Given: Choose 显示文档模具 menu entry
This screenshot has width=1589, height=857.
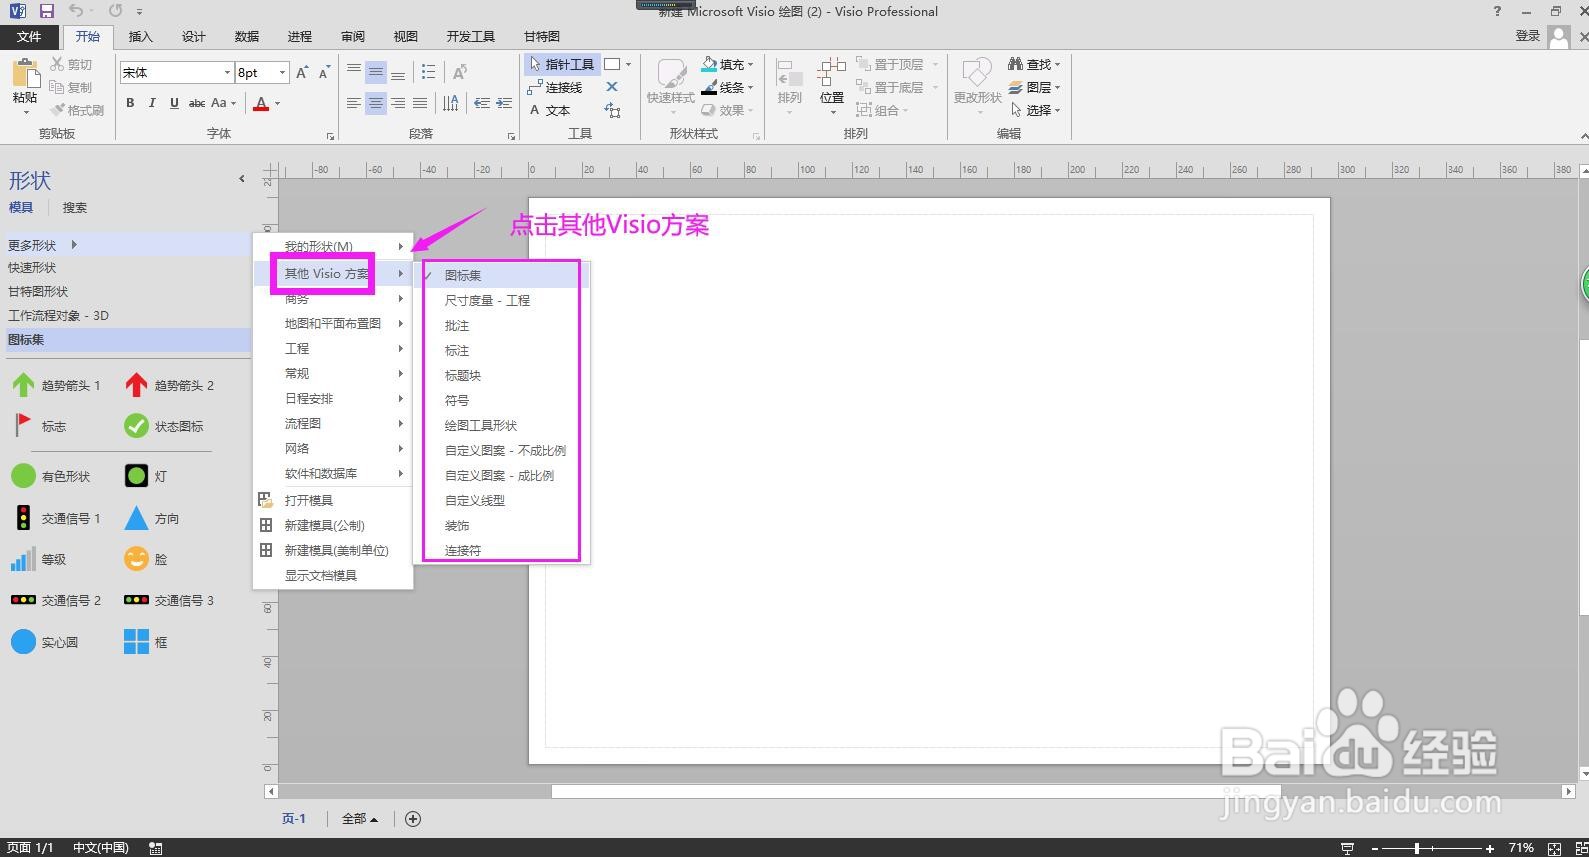Looking at the screenshot, I should 333,575.
